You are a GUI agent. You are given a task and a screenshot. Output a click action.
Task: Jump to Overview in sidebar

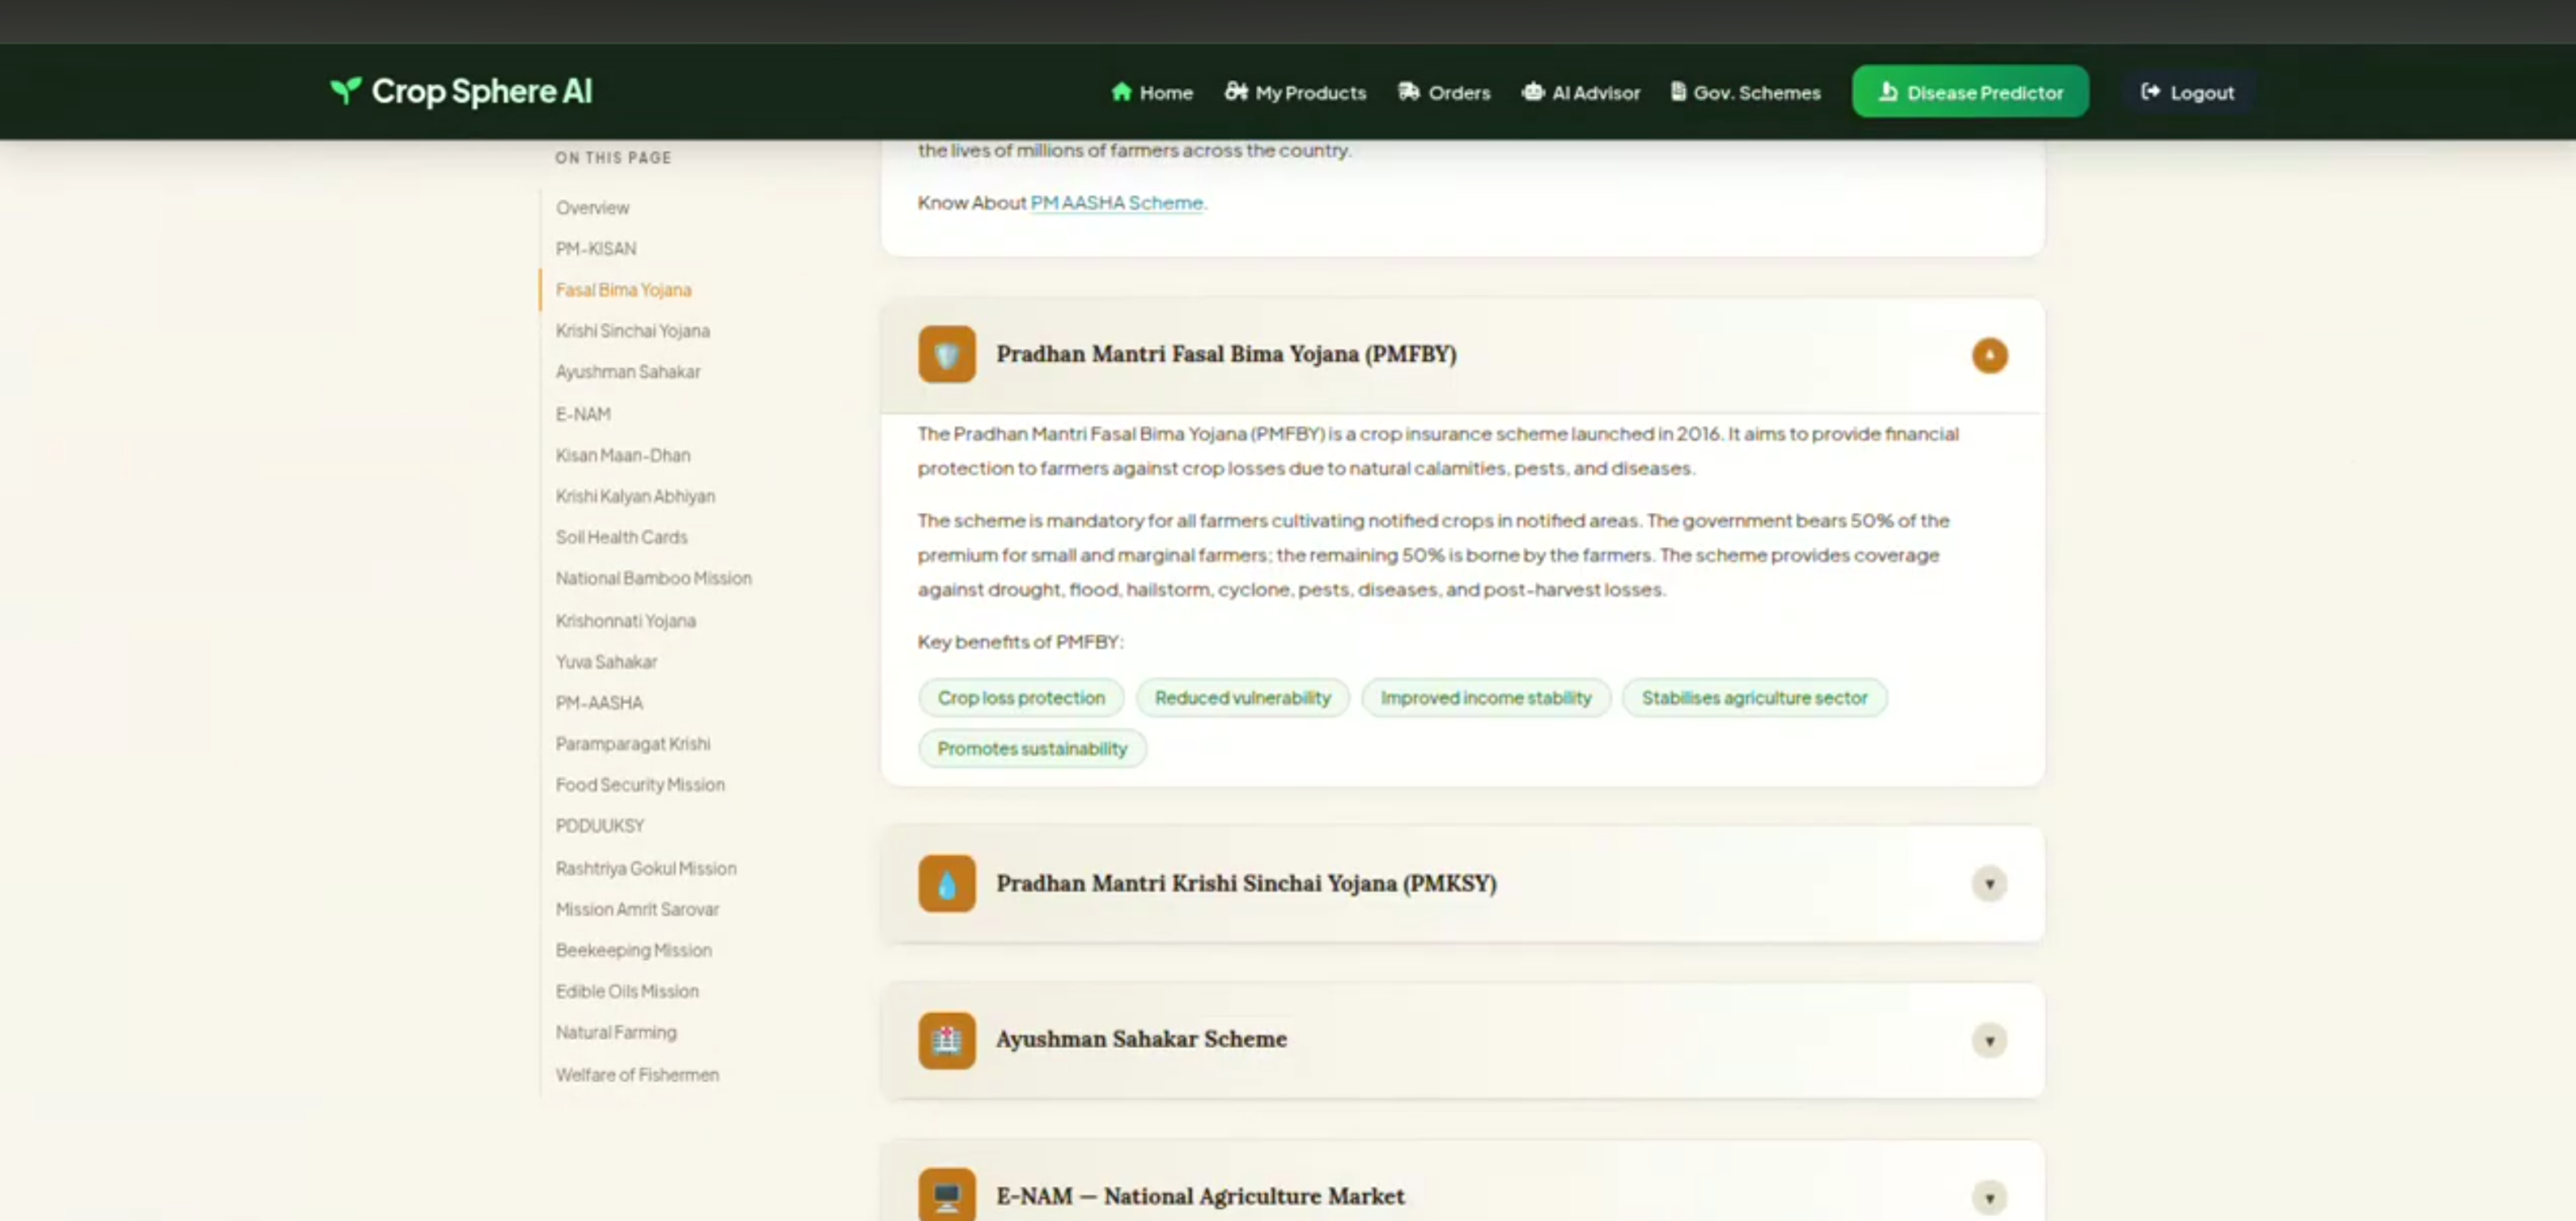pyautogui.click(x=592, y=207)
